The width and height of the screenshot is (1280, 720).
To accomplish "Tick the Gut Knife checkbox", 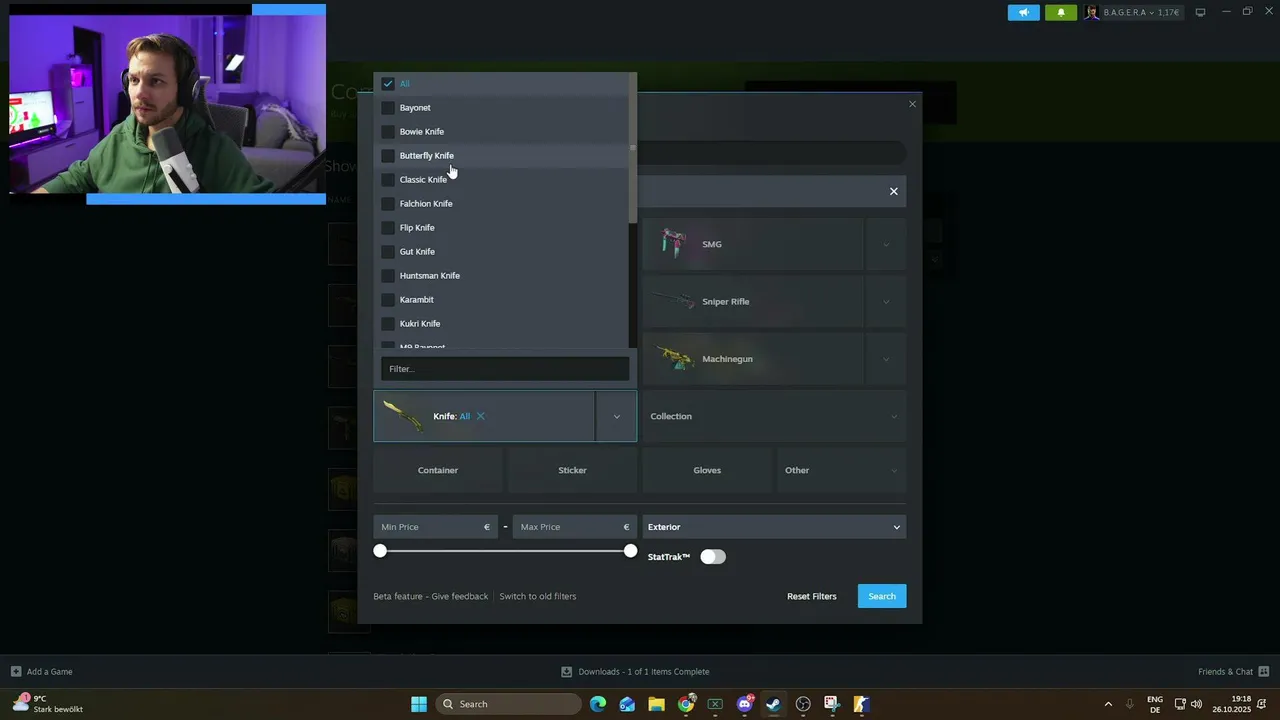I will (388, 252).
